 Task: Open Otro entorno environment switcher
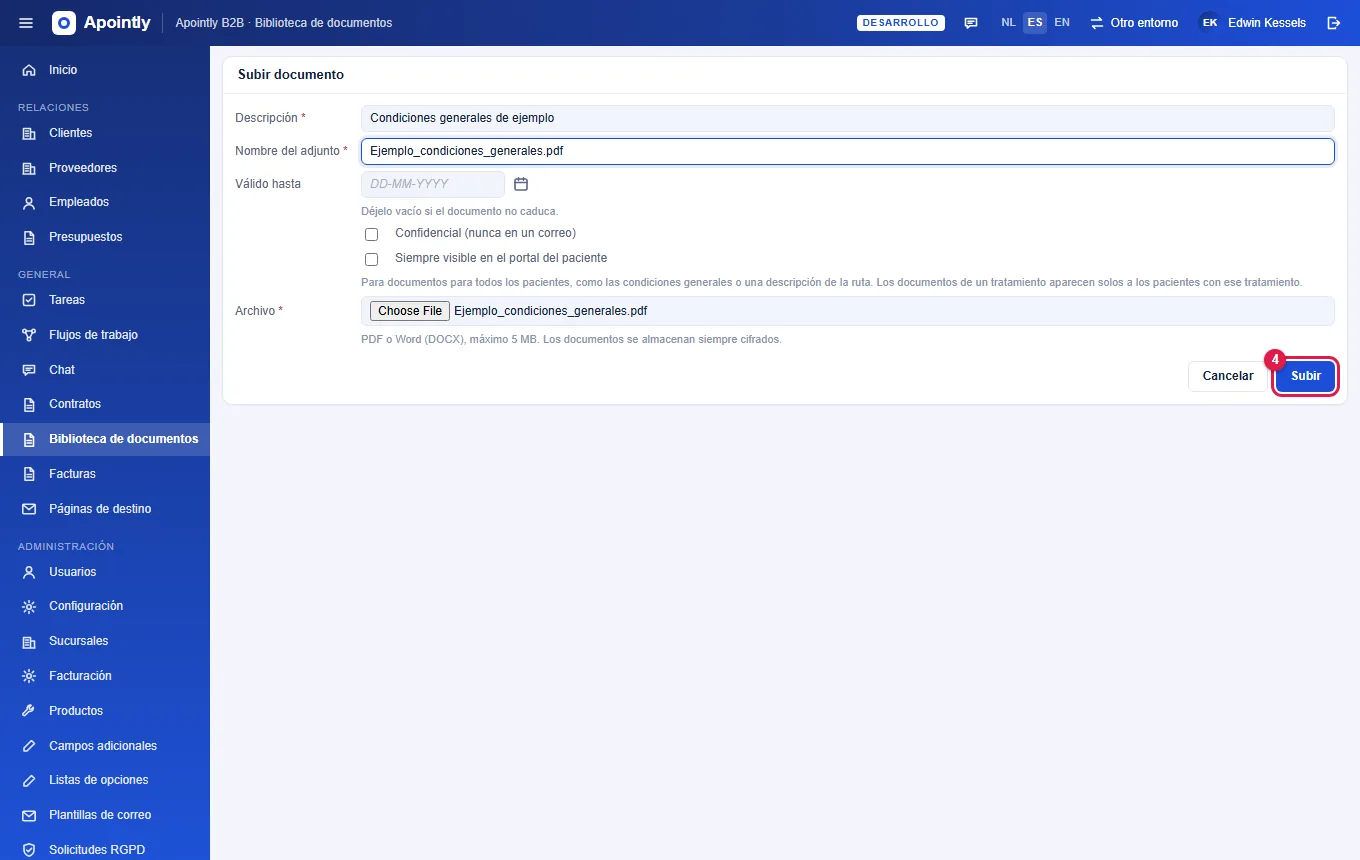pyautogui.click(x=1133, y=23)
